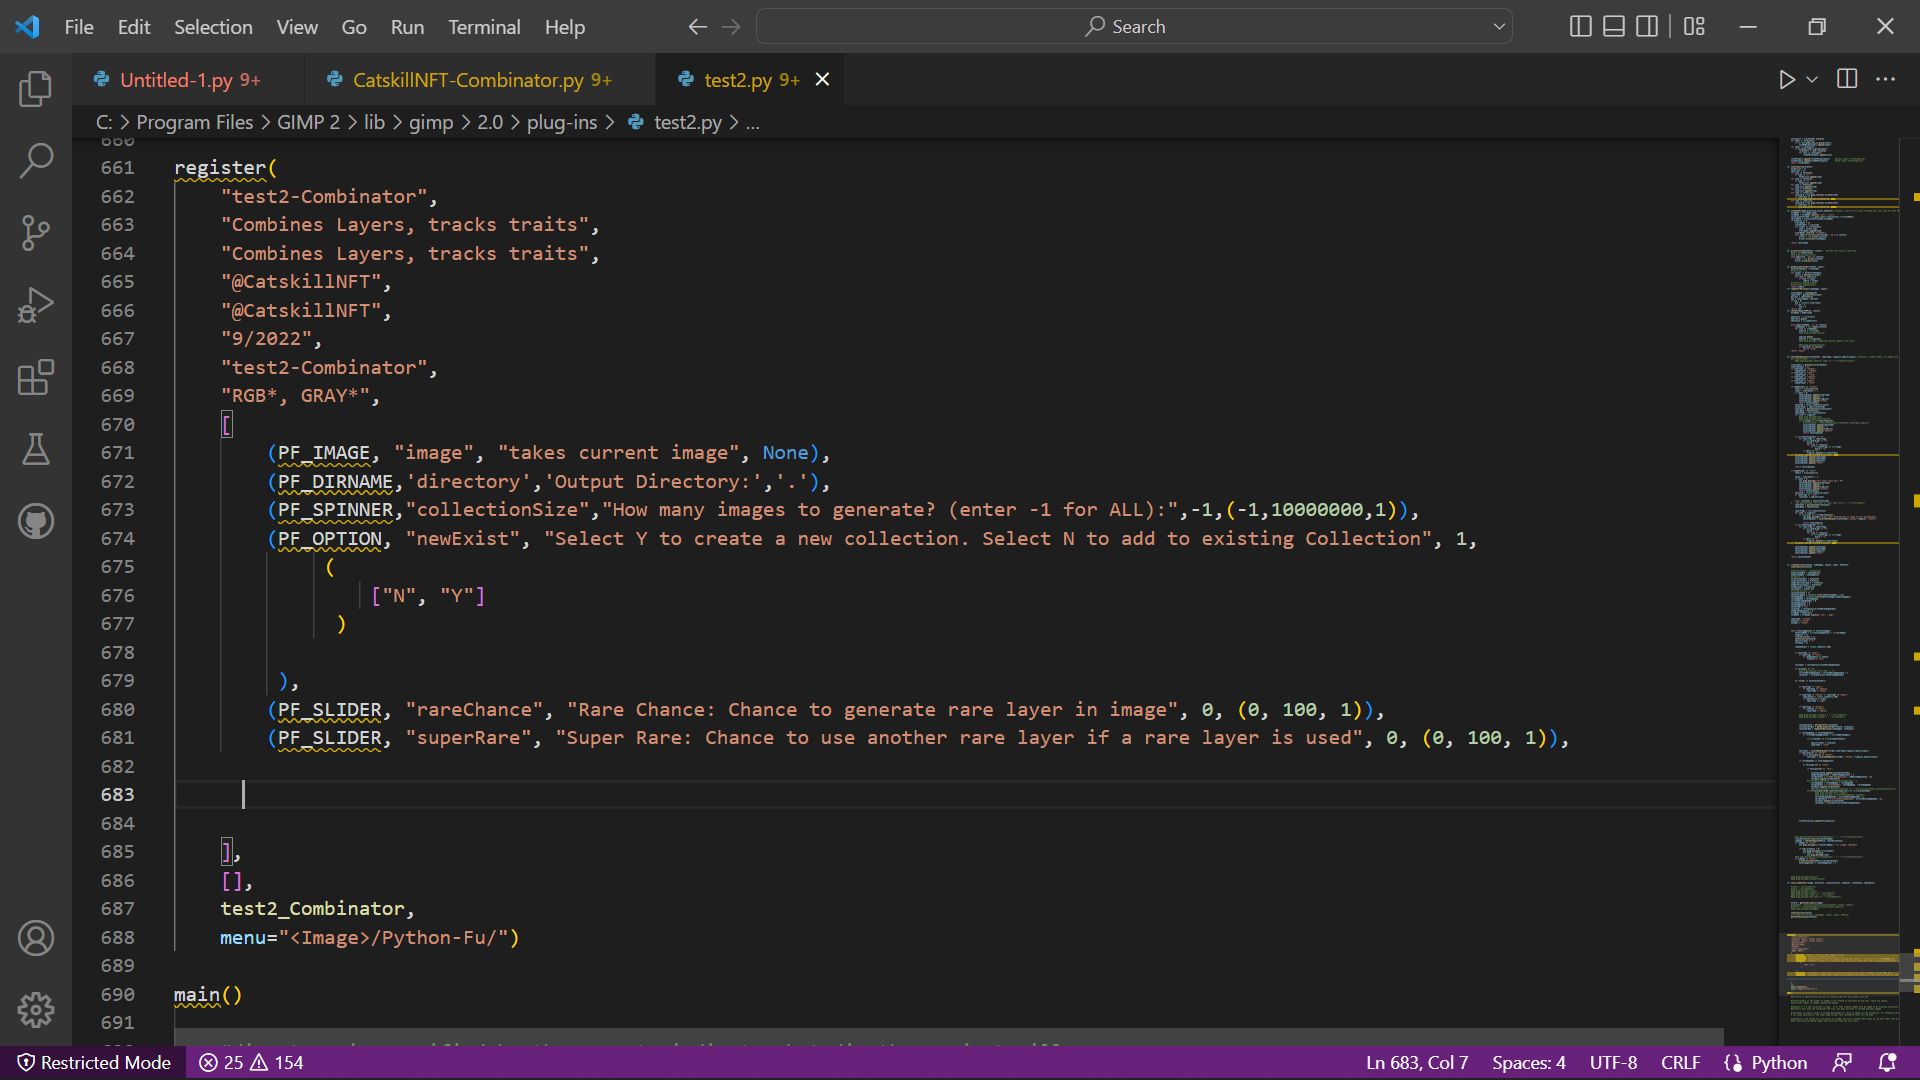Open the Terminal menu

tap(484, 27)
